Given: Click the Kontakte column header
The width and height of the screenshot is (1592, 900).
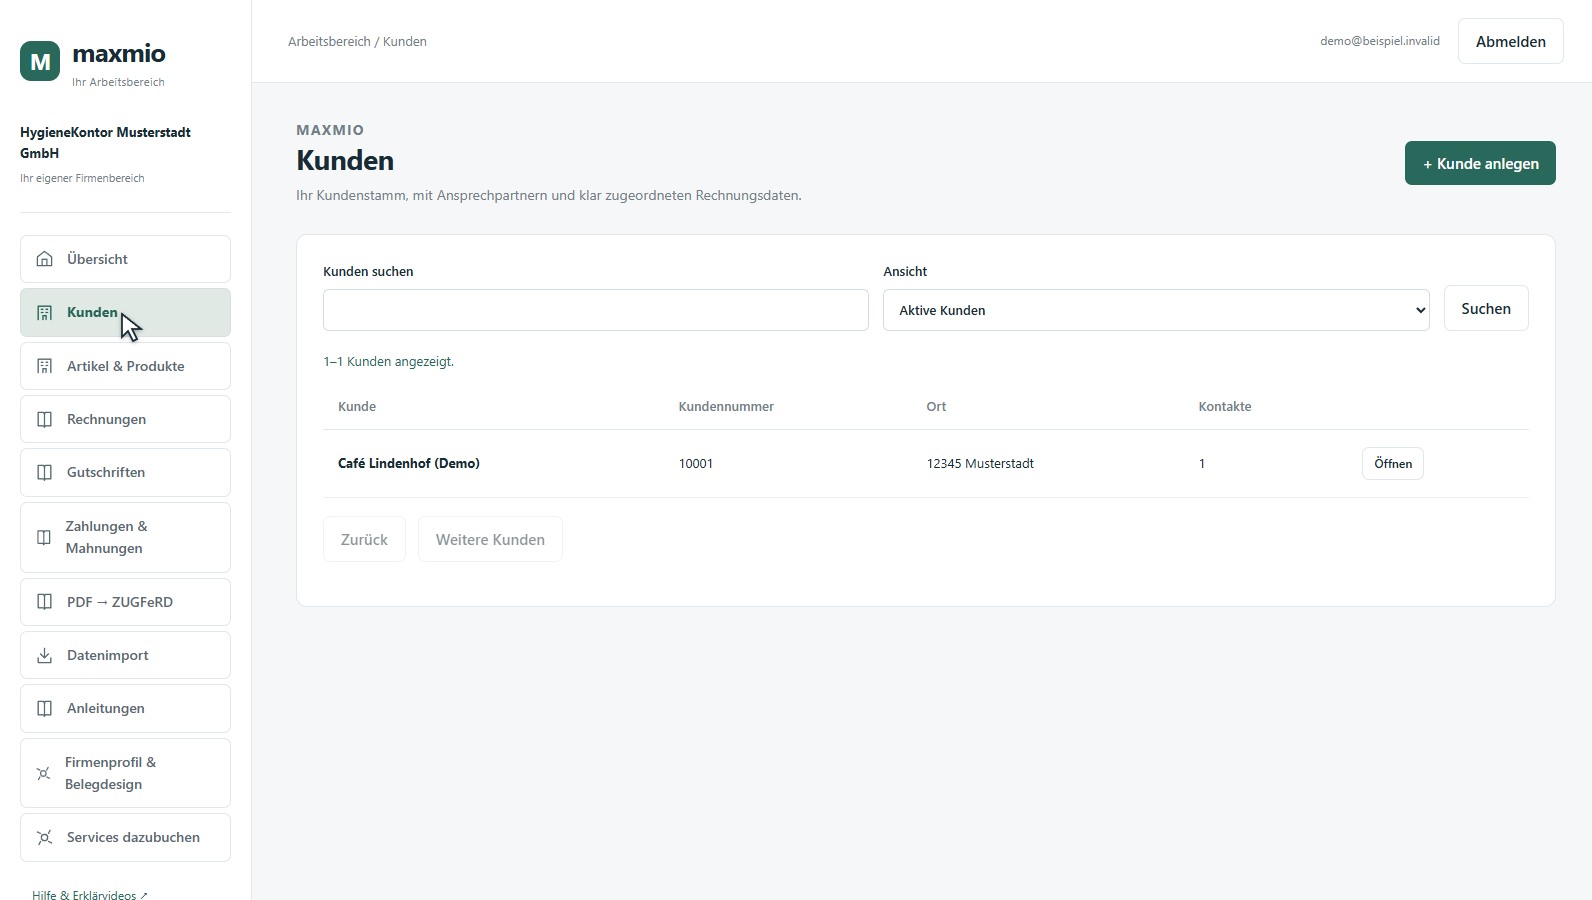Looking at the screenshot, I should click(x=1225, y=406).
